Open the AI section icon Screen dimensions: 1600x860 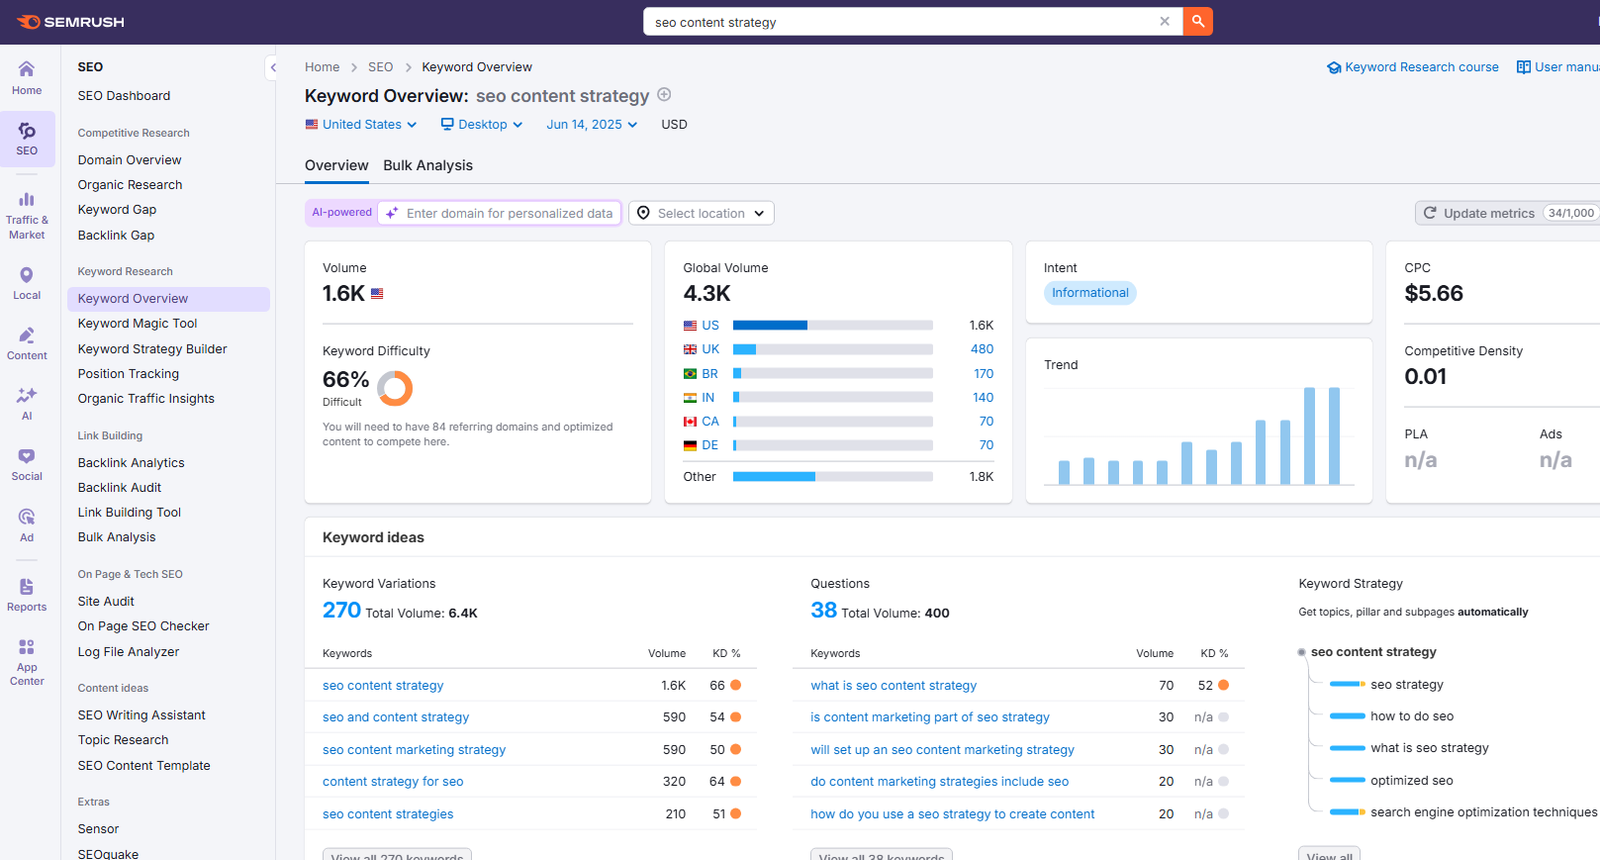click(x=27, y=403)
